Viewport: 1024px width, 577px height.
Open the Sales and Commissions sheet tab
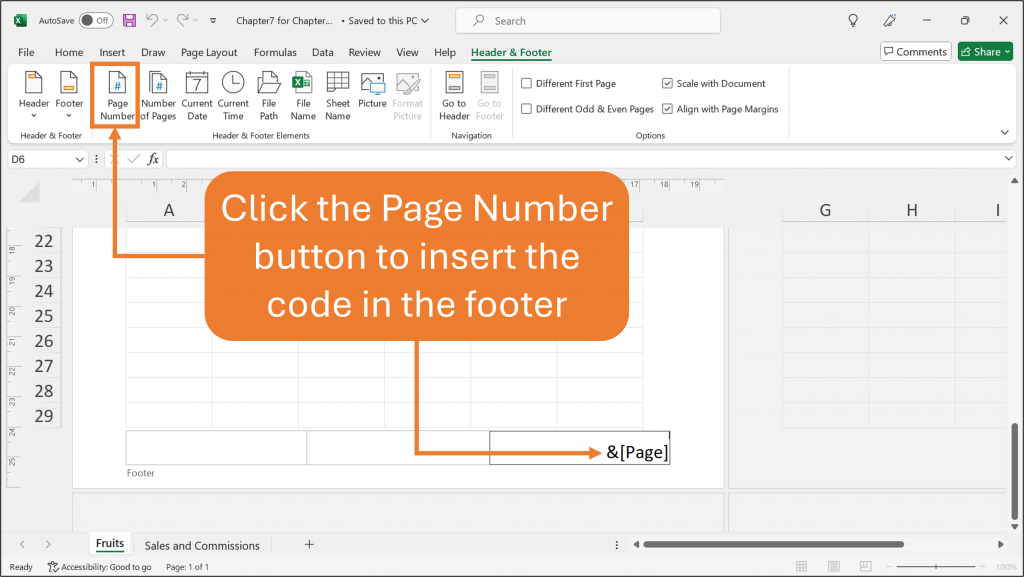[201, 545]
